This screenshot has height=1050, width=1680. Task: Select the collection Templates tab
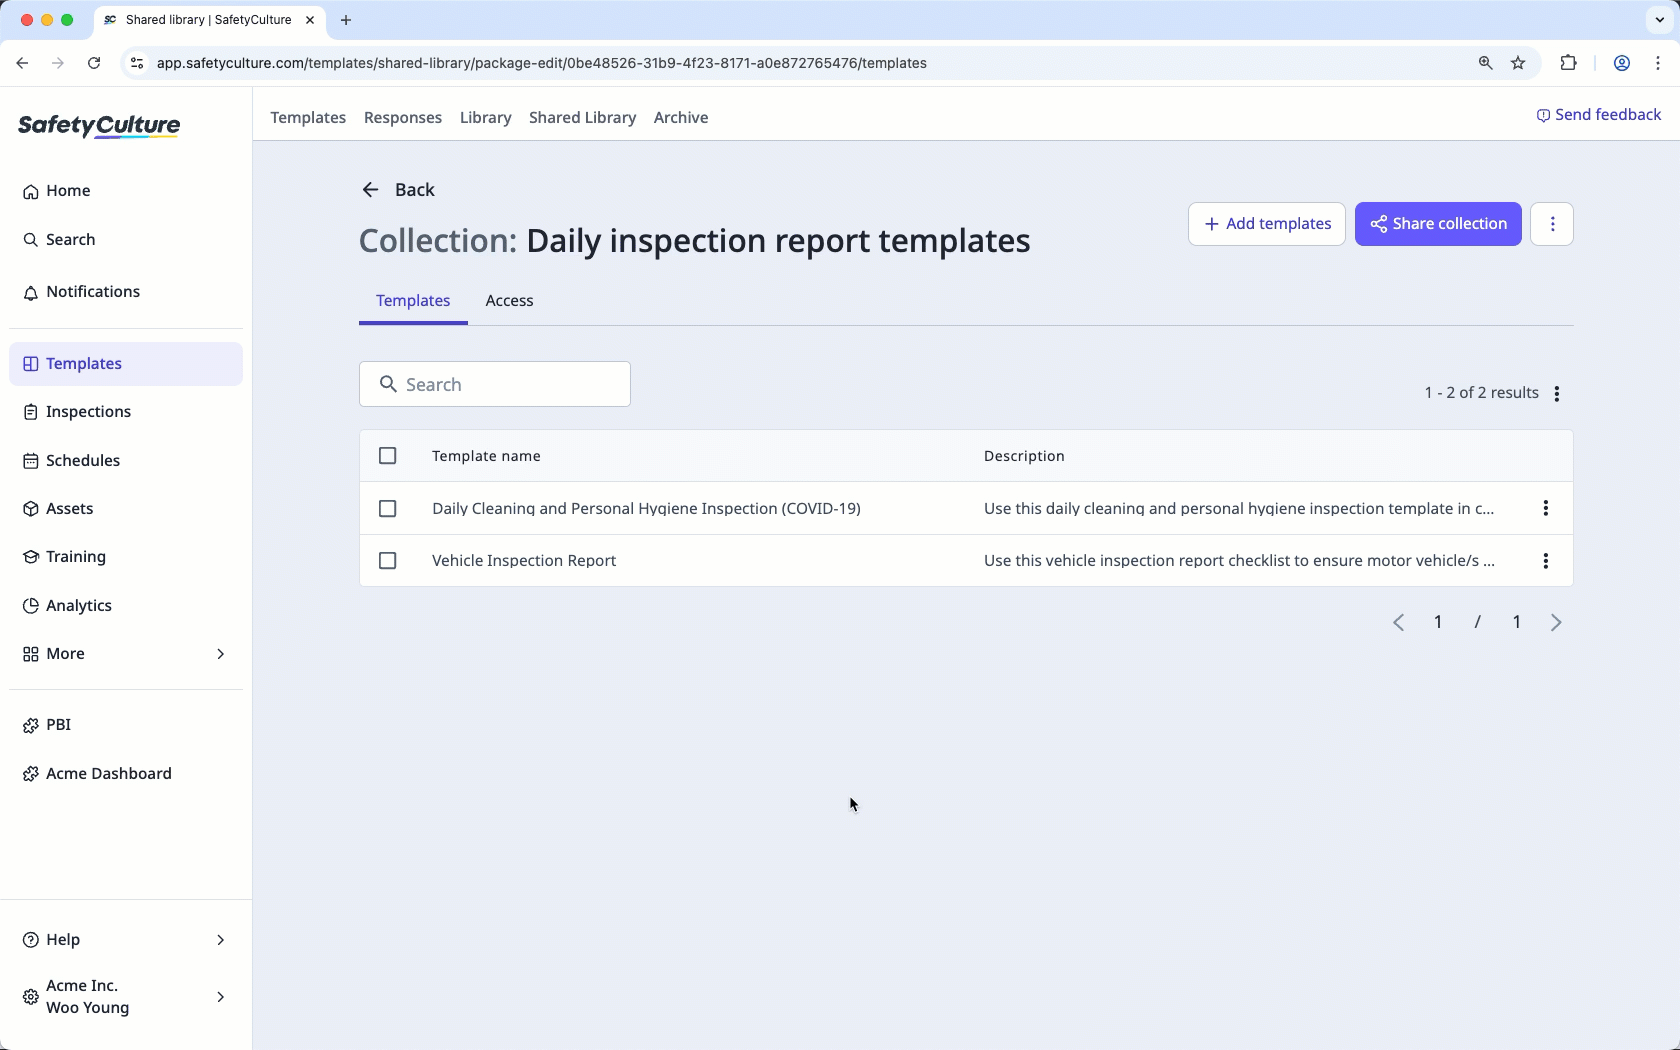click(413, 301)
